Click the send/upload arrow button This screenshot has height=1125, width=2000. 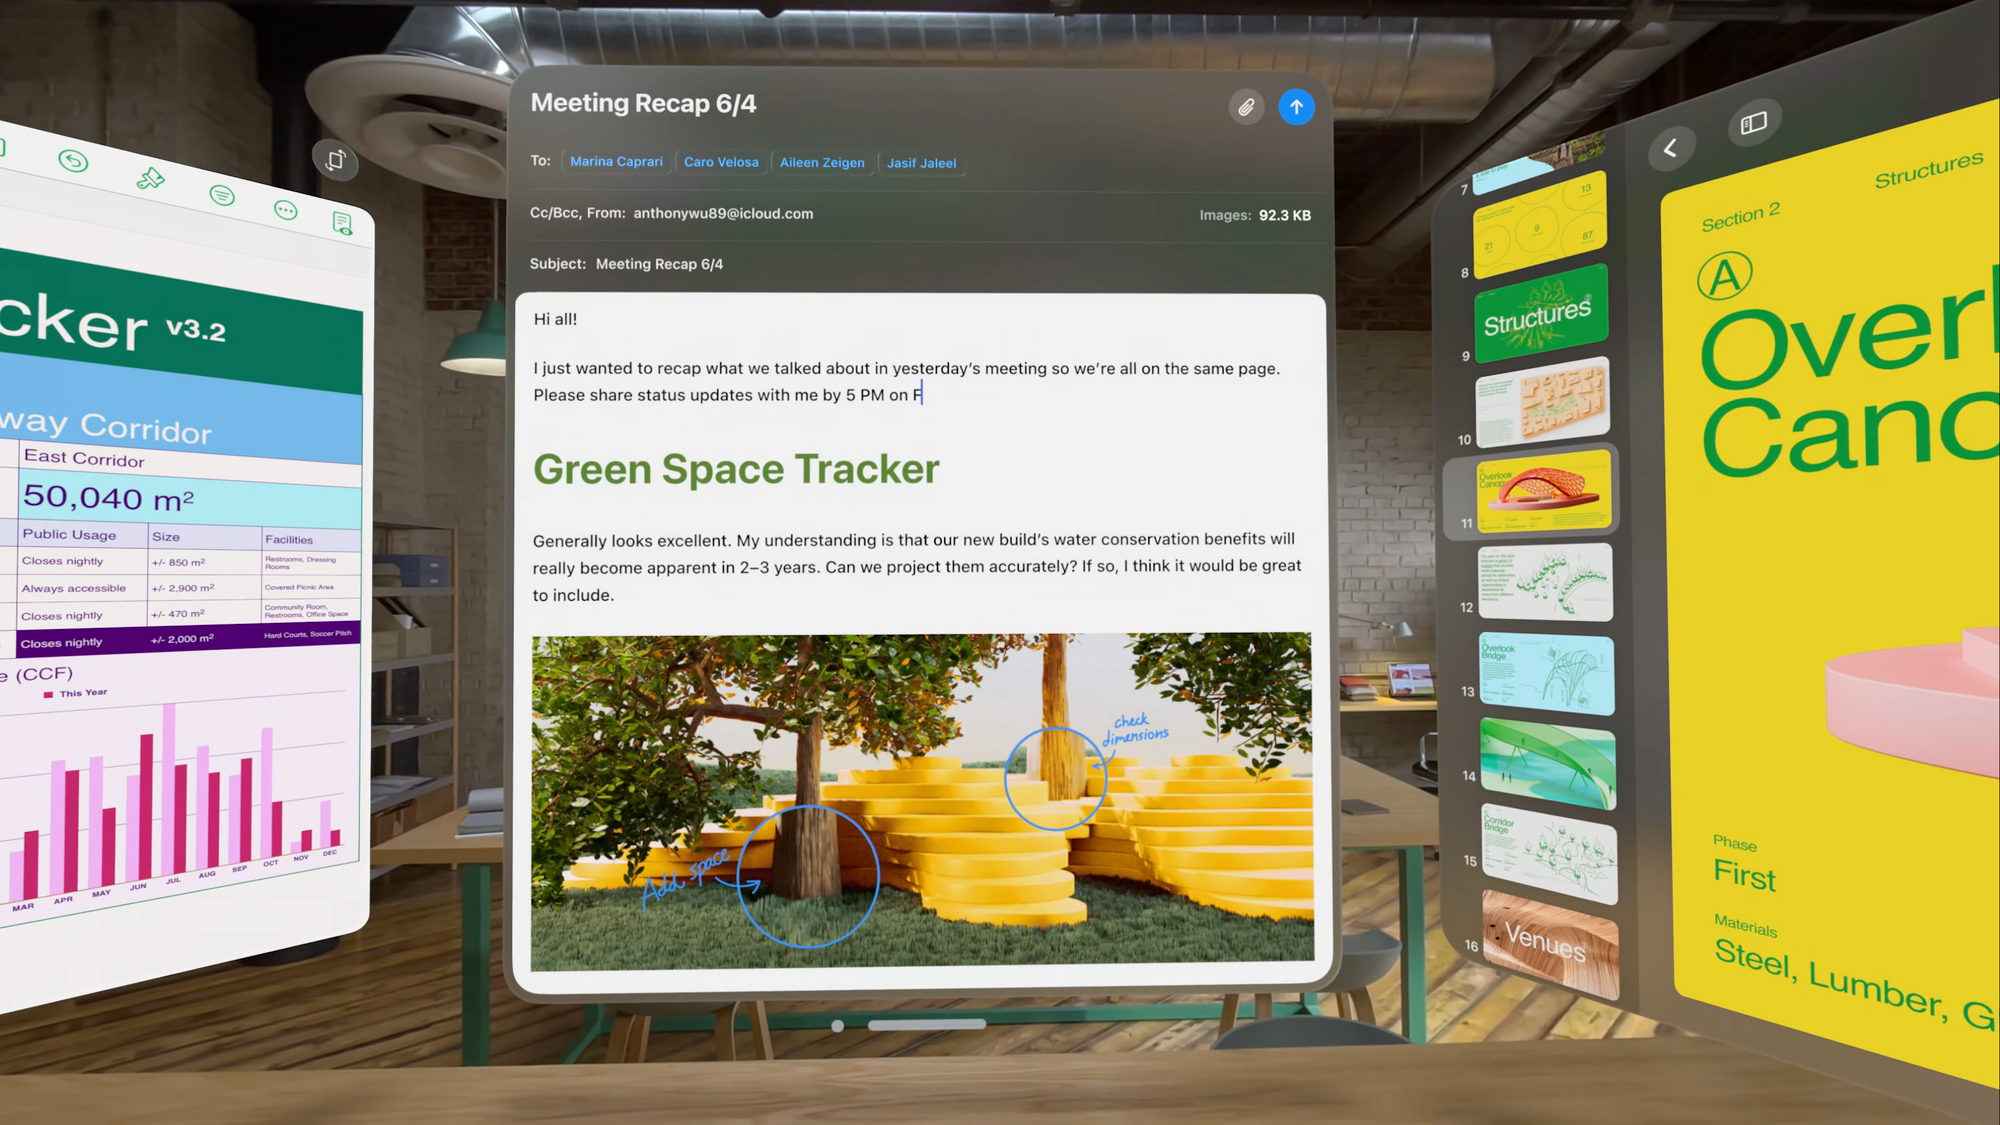(1295, 107)
